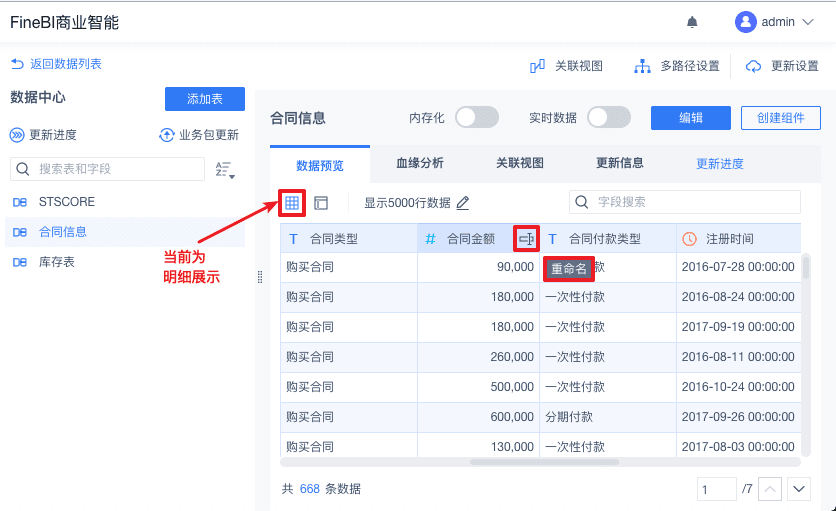
Task: Go to next page arrow
Action: pos(798,489)
